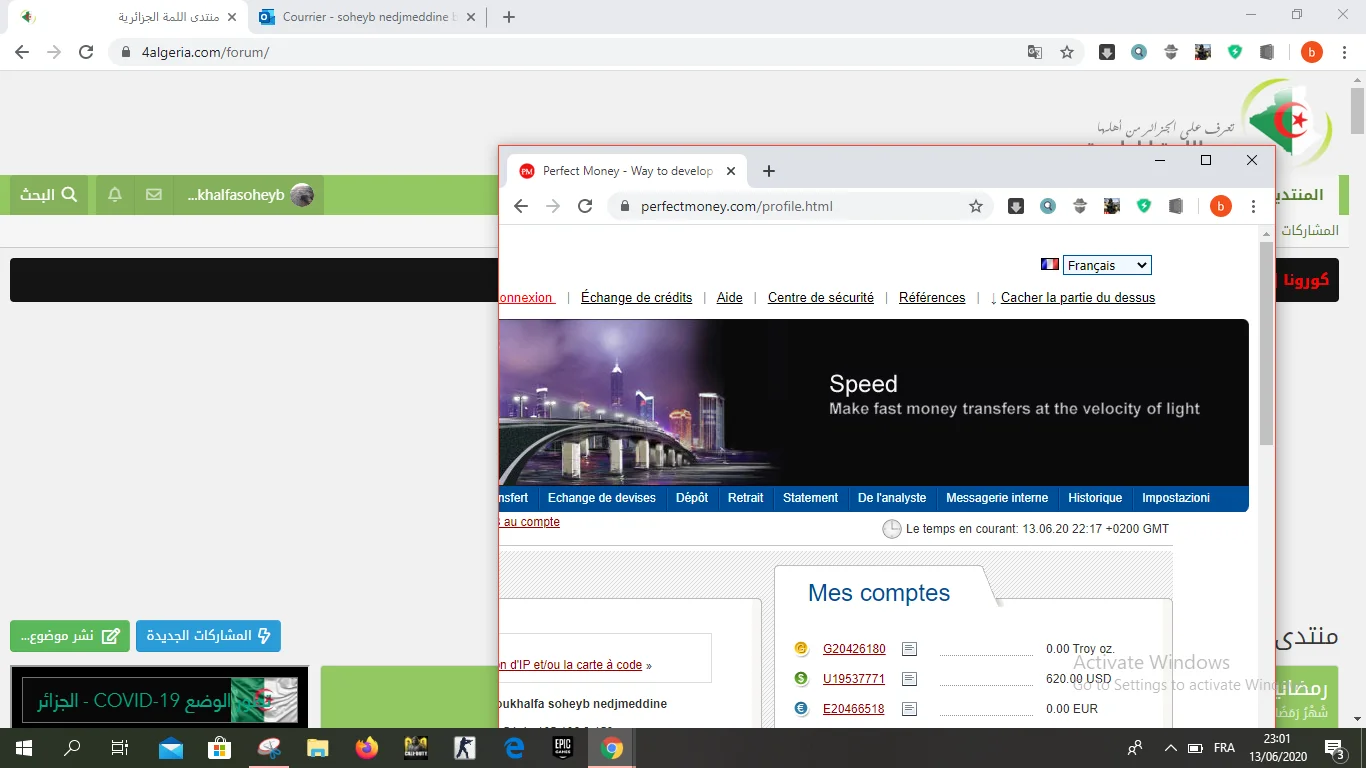
Task: Click the Aide link
Action: tap(730, 298)
